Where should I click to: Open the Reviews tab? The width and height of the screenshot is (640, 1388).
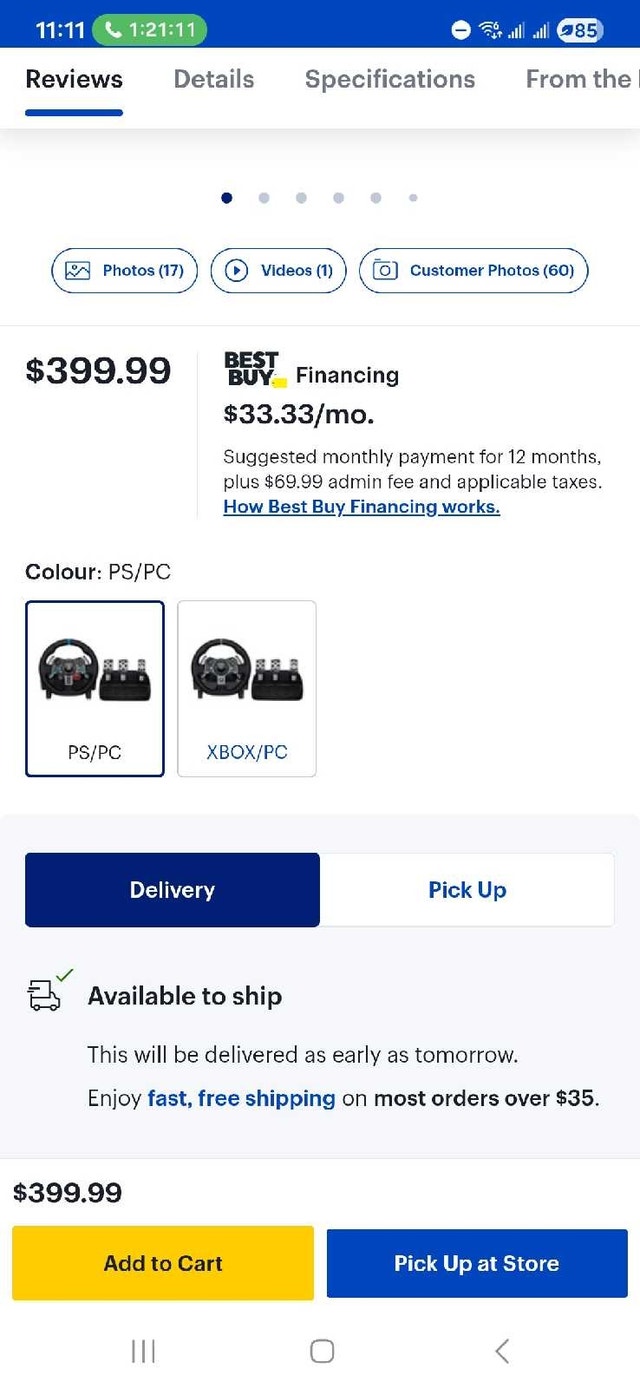(74, 79)
